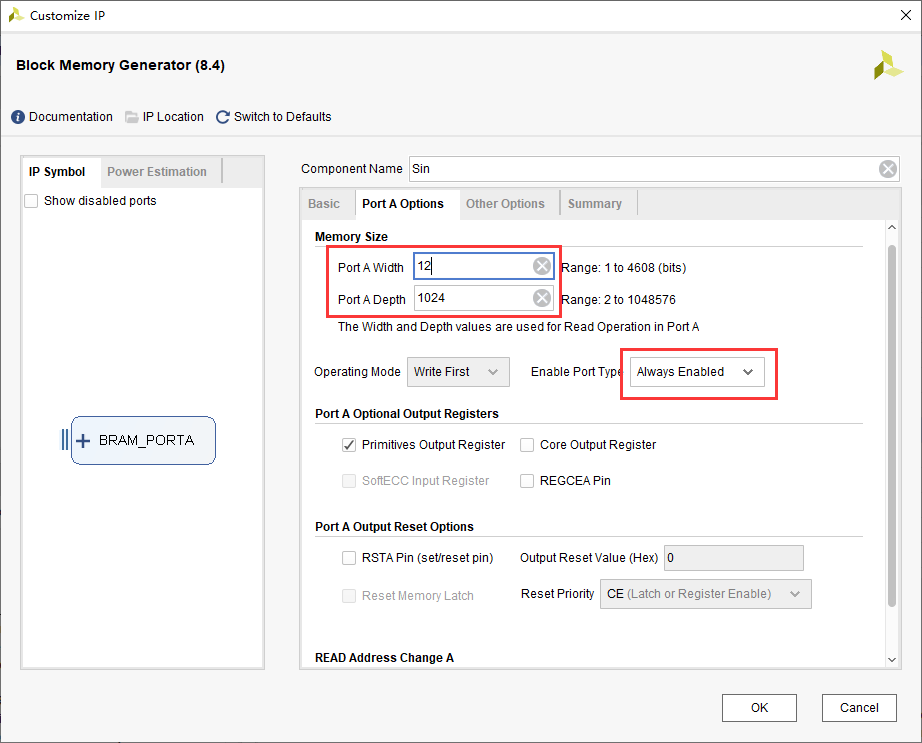Click the vertical scrollbar thumb
Image resolution: width=922 pixels, height=743 pixels.
[x=891, y=426]
